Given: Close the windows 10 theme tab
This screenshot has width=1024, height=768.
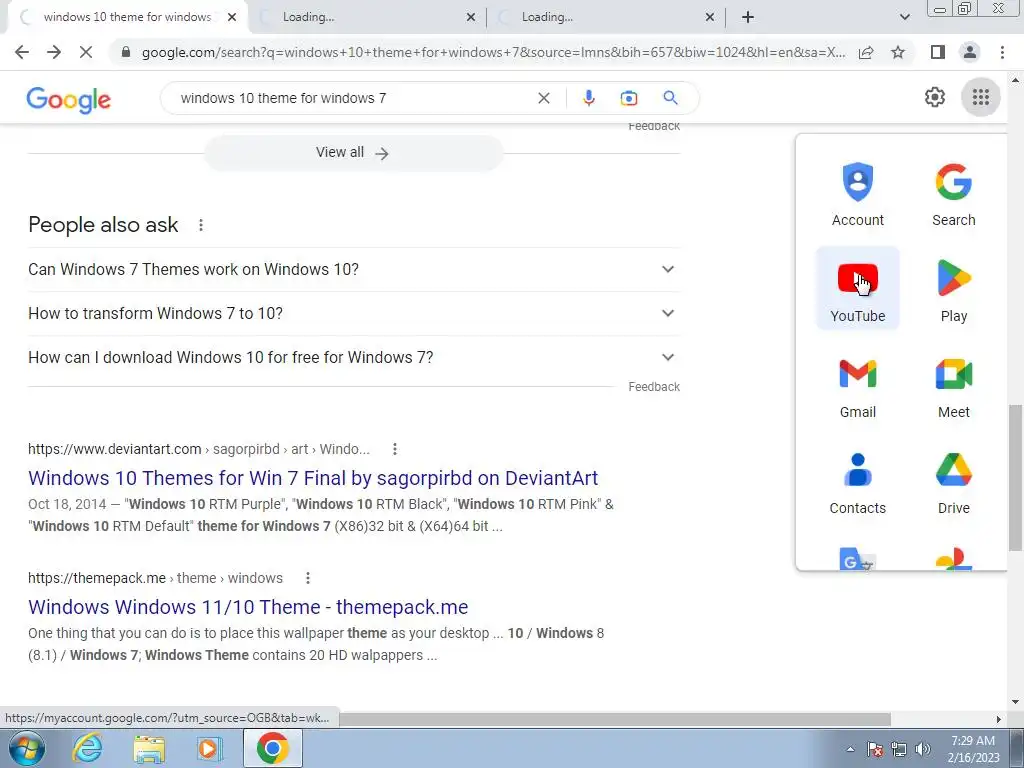Looking at the screenshot, I should [232, 17].
